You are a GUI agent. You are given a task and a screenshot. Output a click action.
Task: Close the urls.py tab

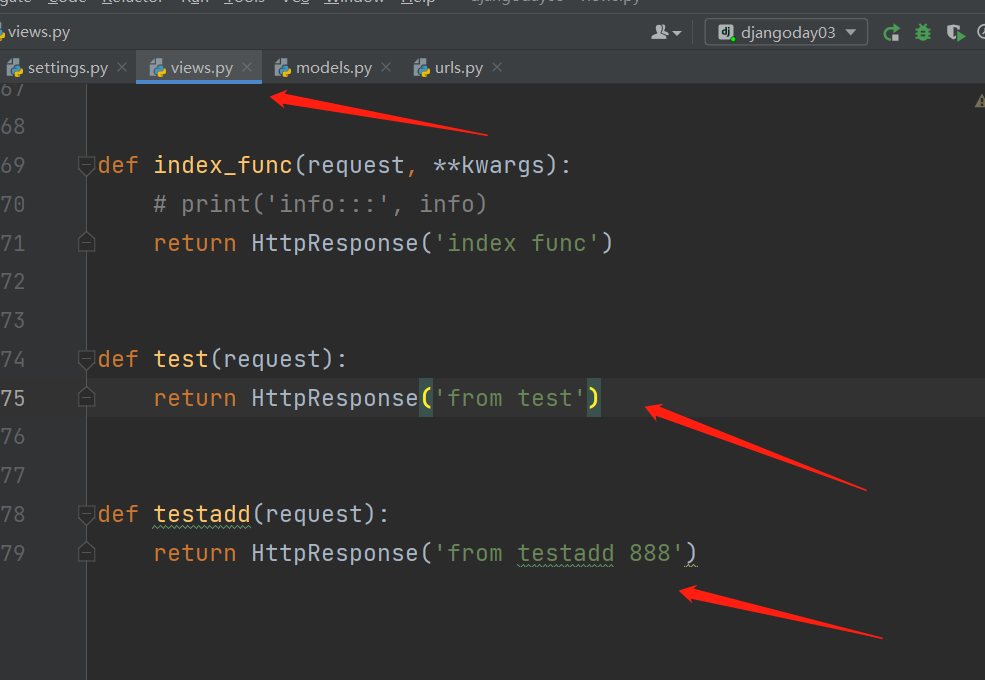pyautogui.click(x=497, y=67)
